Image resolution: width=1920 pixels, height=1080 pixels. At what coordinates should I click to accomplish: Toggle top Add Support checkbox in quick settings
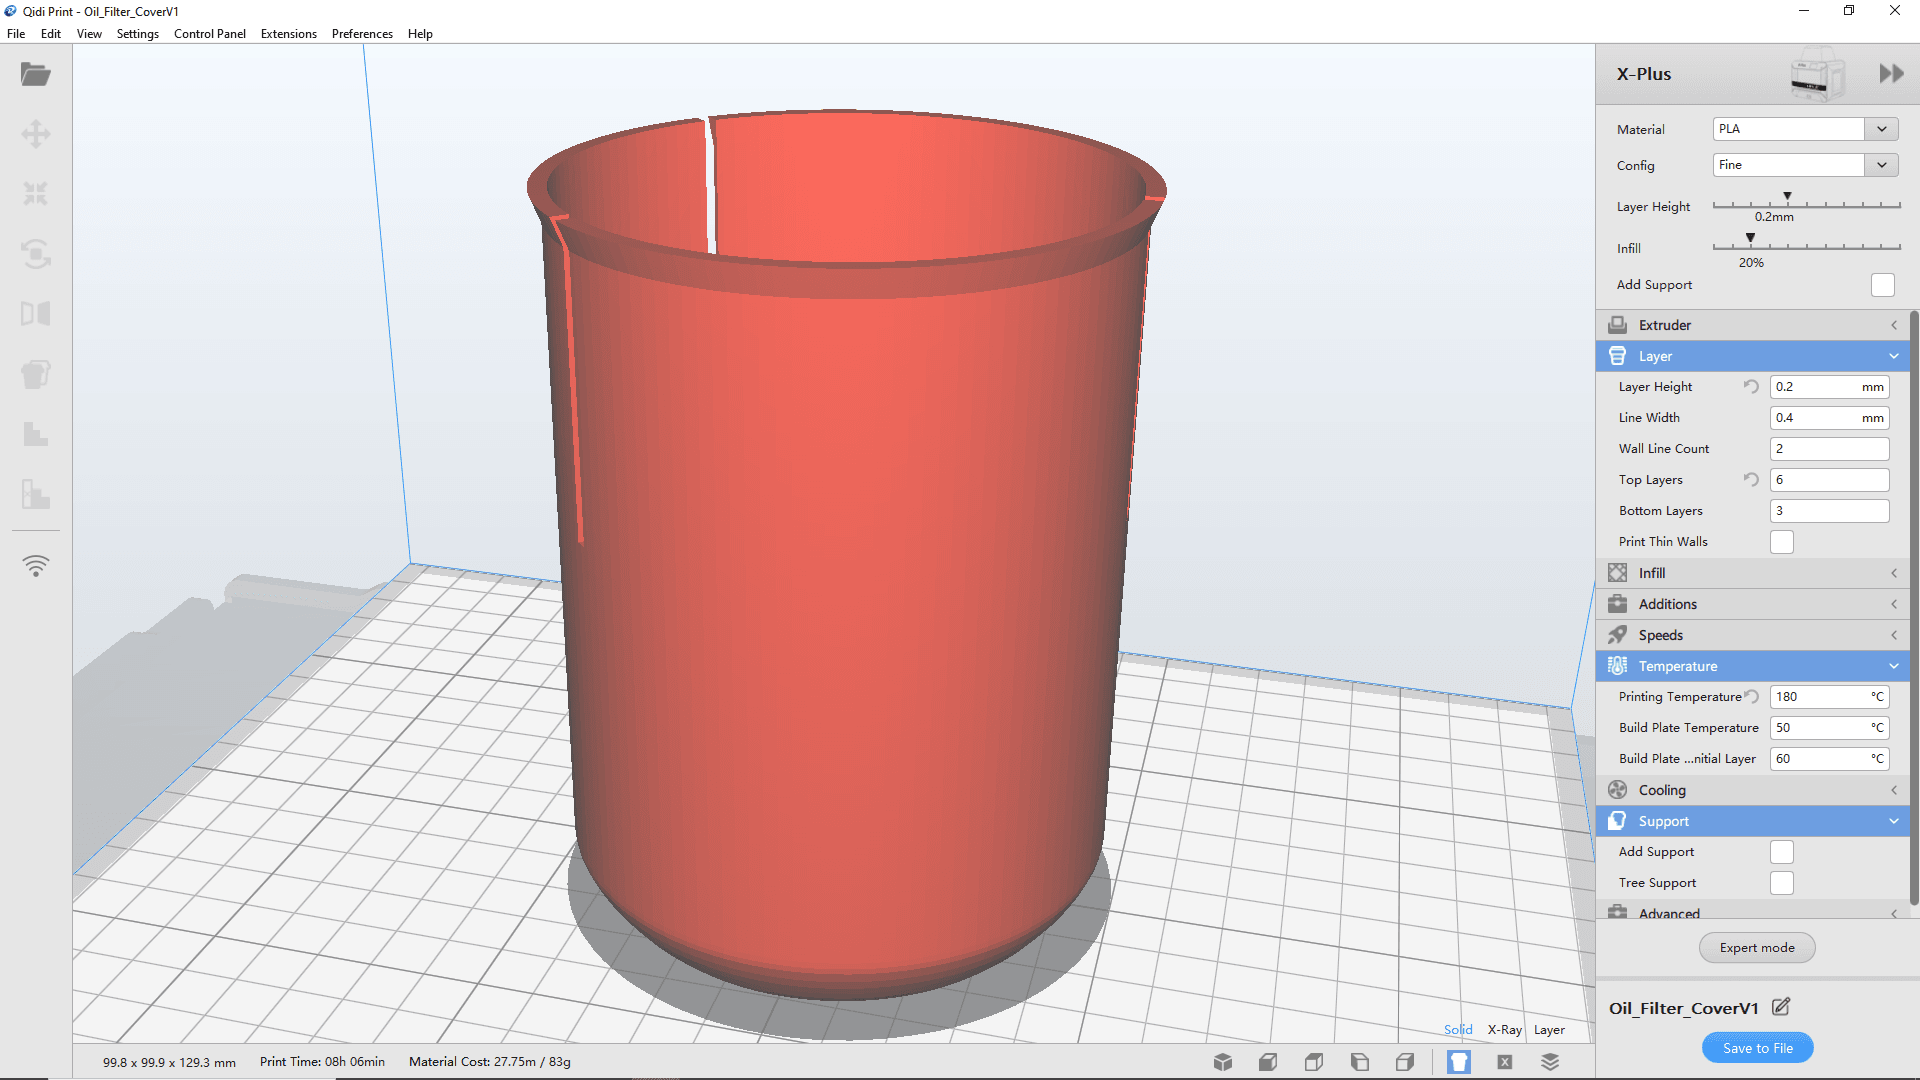click(1883, 285)
